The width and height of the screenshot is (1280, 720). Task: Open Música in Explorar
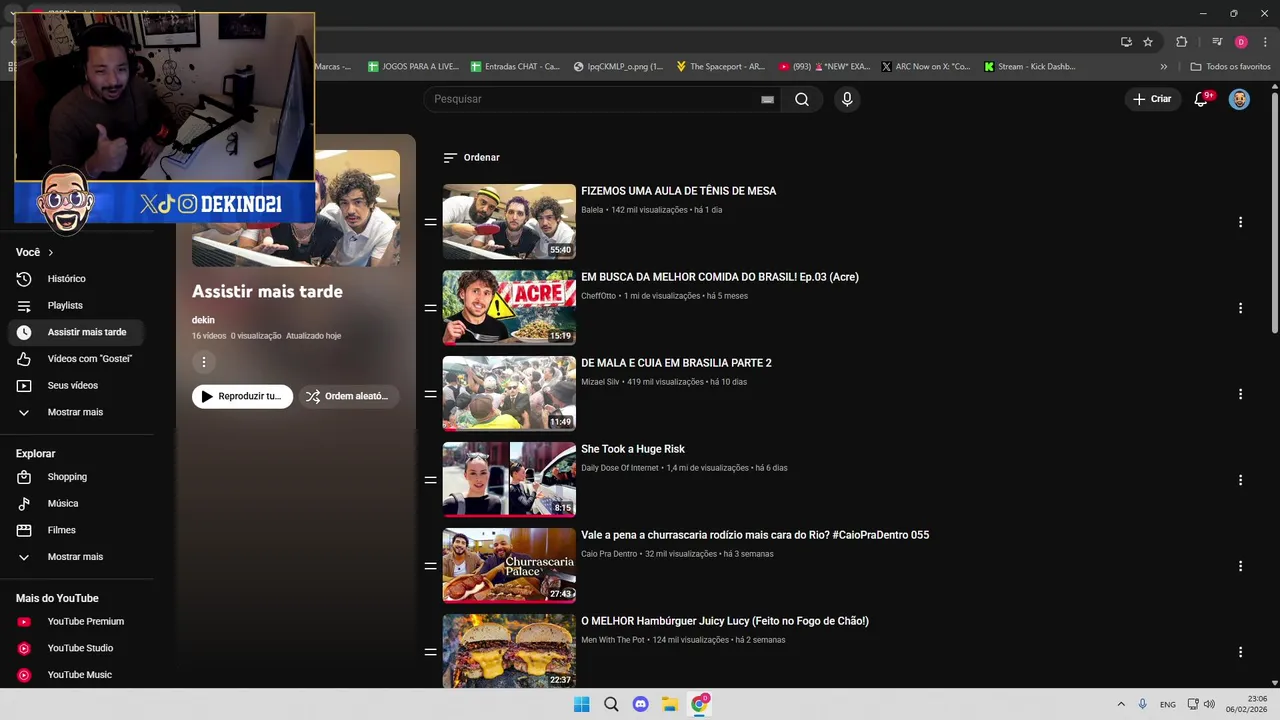(x=75, y=503)
